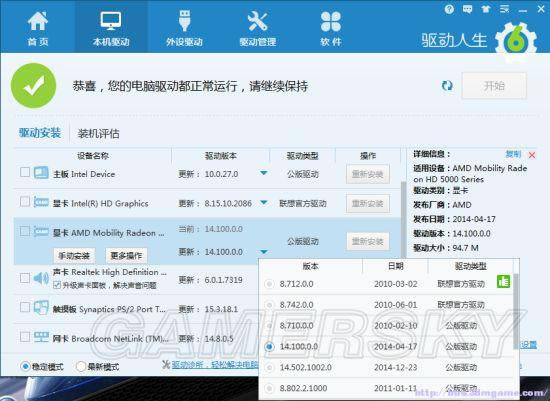Screen dimensions: 550x401
Task: Toggle 升级声卡 sound fix checkbox
Action: coord(57,285)
